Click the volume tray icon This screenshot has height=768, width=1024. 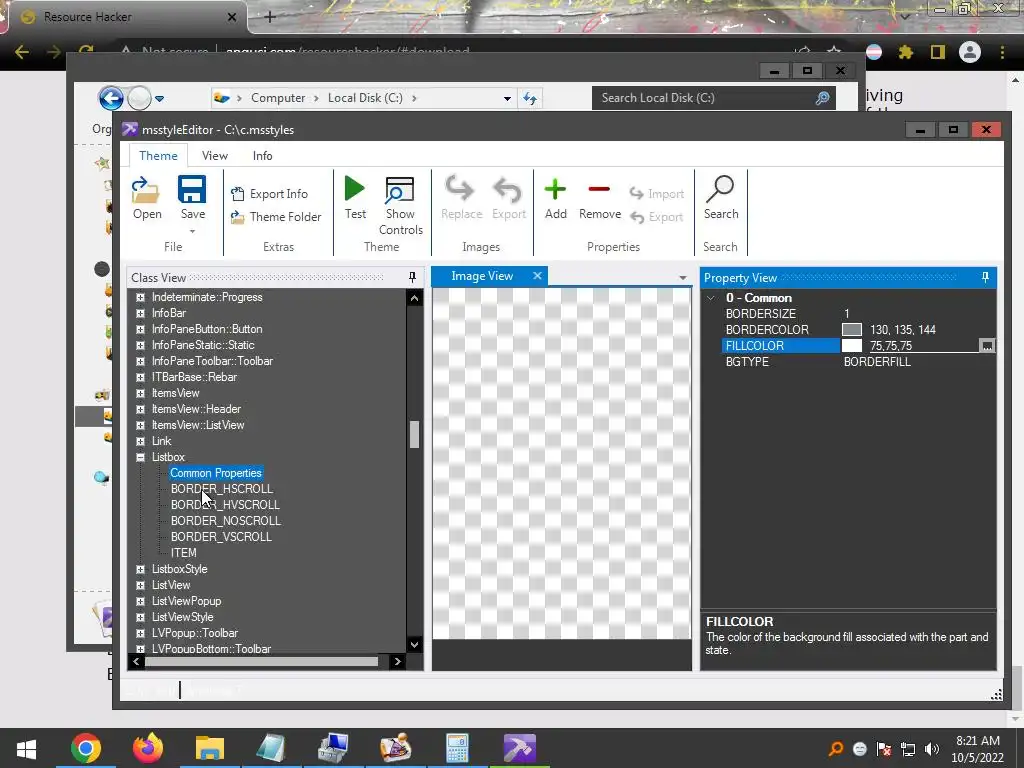pyautogui.click(x=931, y=749)
